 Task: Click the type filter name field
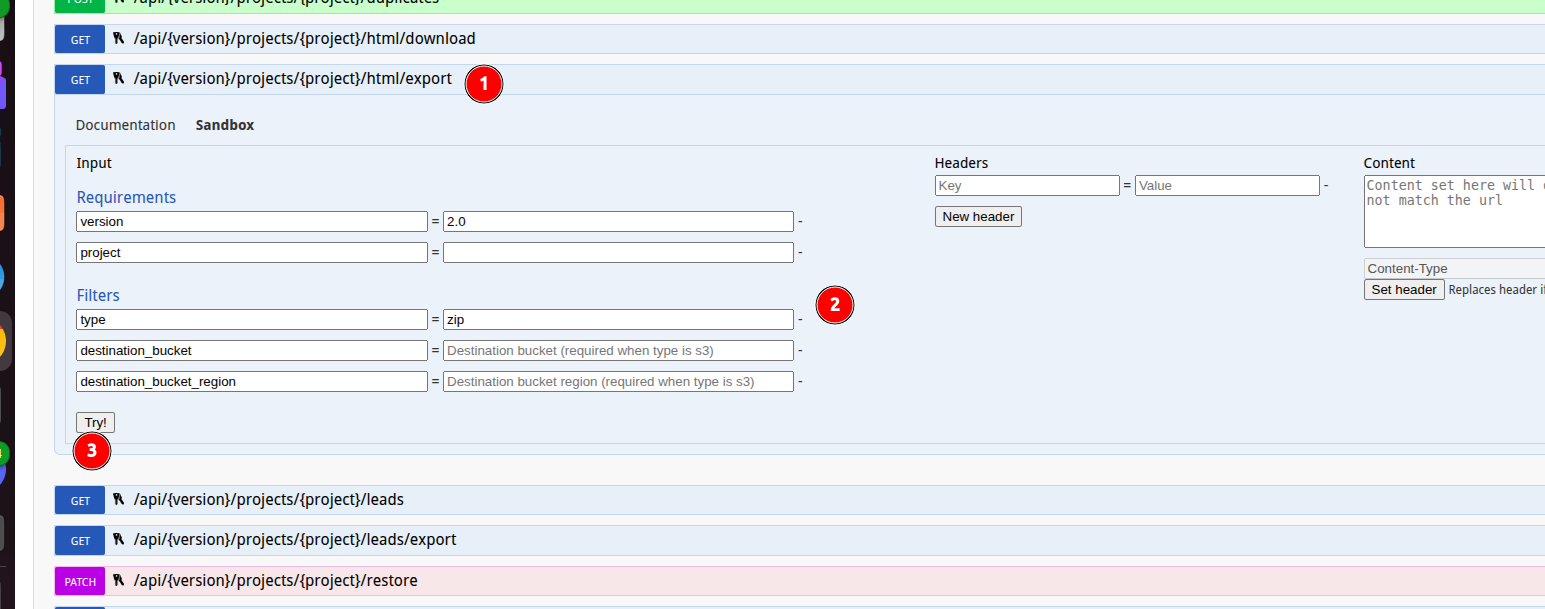tap(252, 320)
